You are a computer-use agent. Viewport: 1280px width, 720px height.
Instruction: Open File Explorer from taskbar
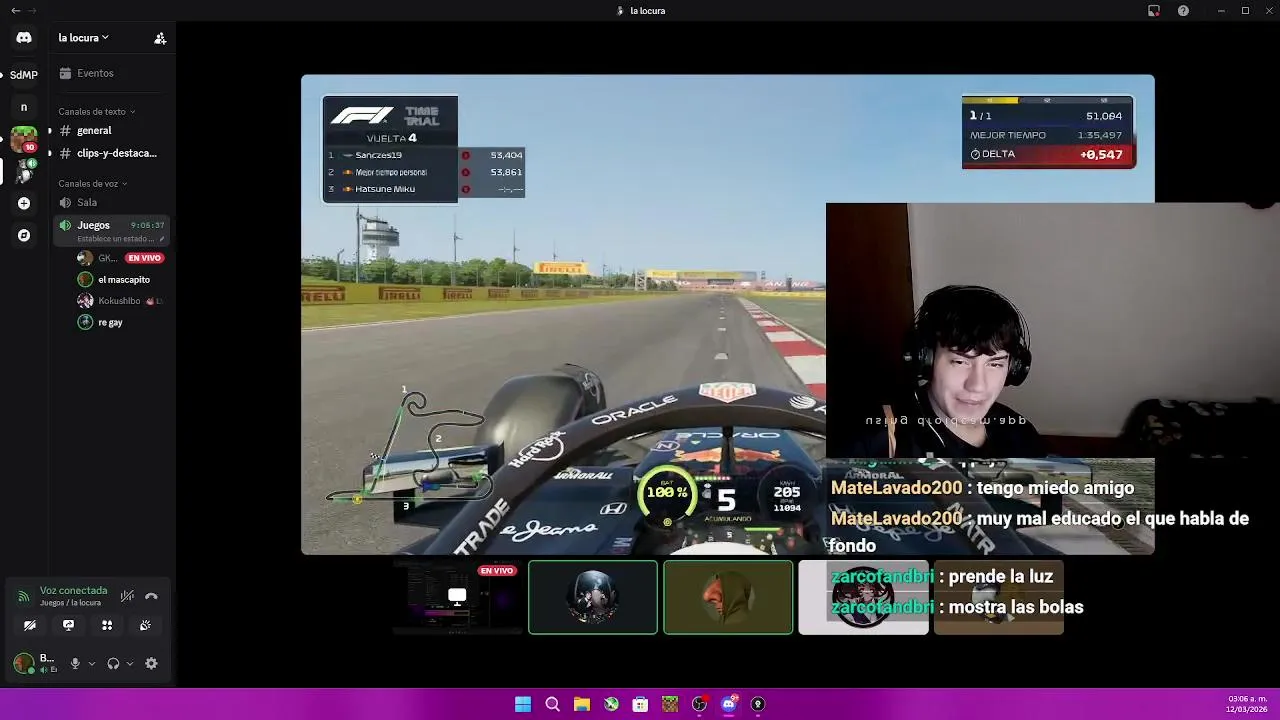[x=582, y=704]
